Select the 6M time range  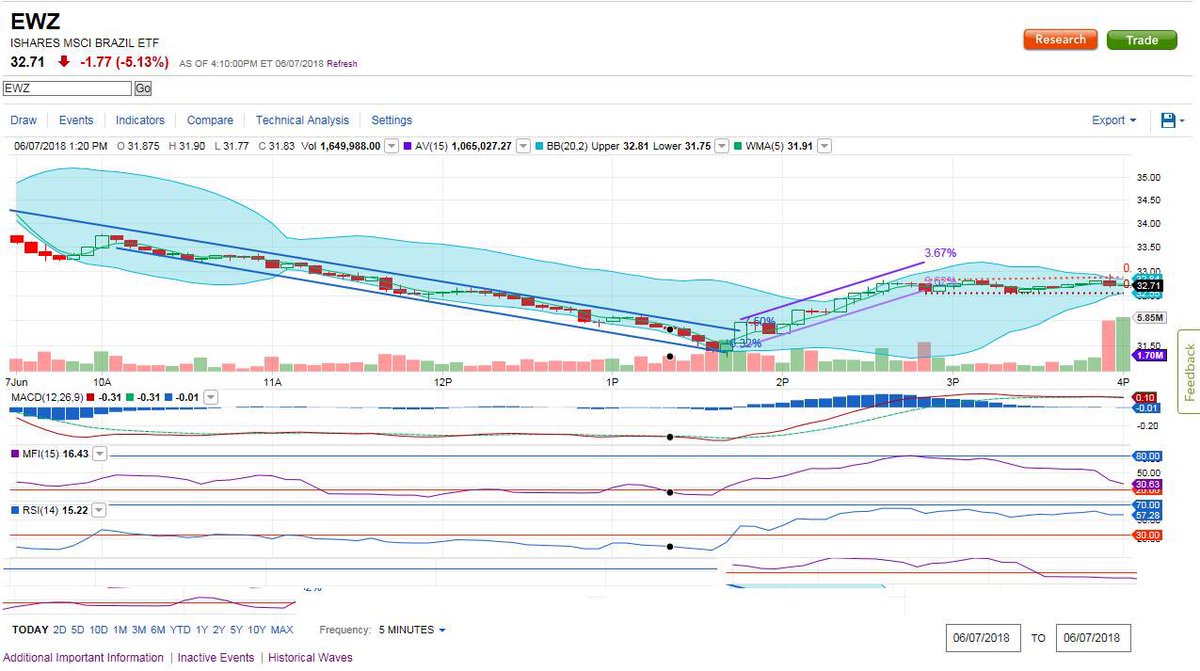tap(158, 630)
